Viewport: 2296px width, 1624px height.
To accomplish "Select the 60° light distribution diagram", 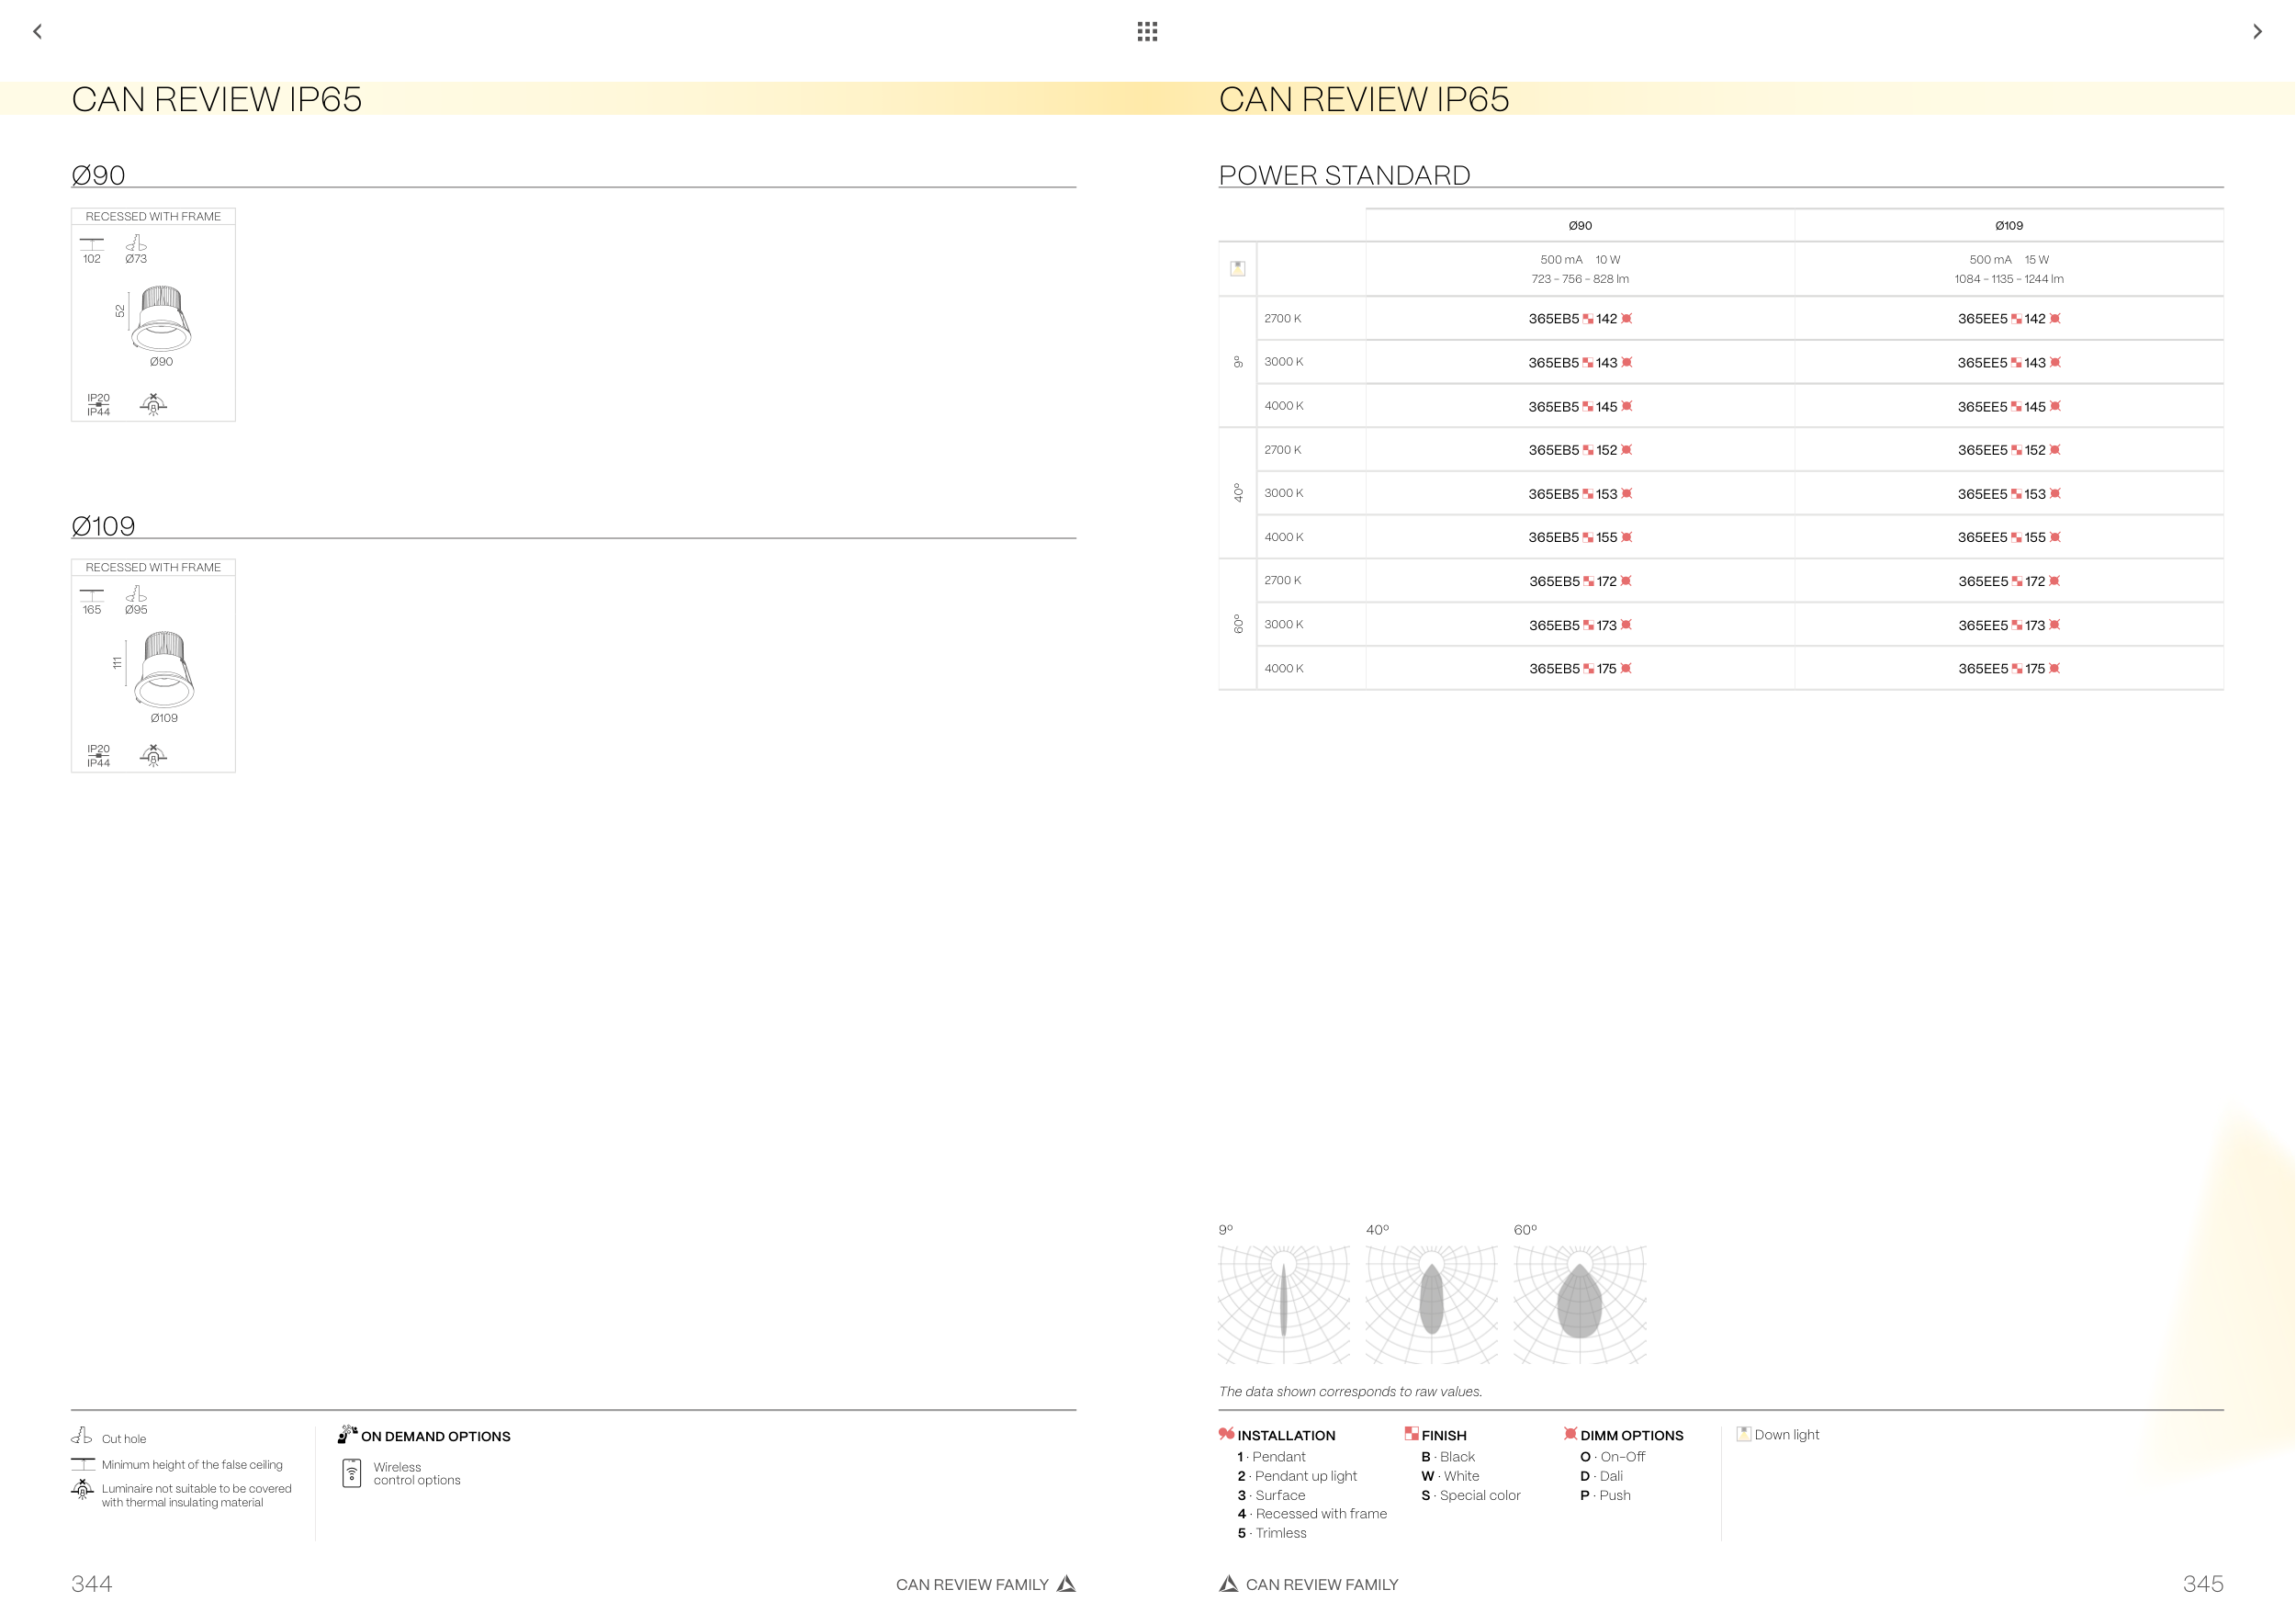I will tap(1579, 1303).
